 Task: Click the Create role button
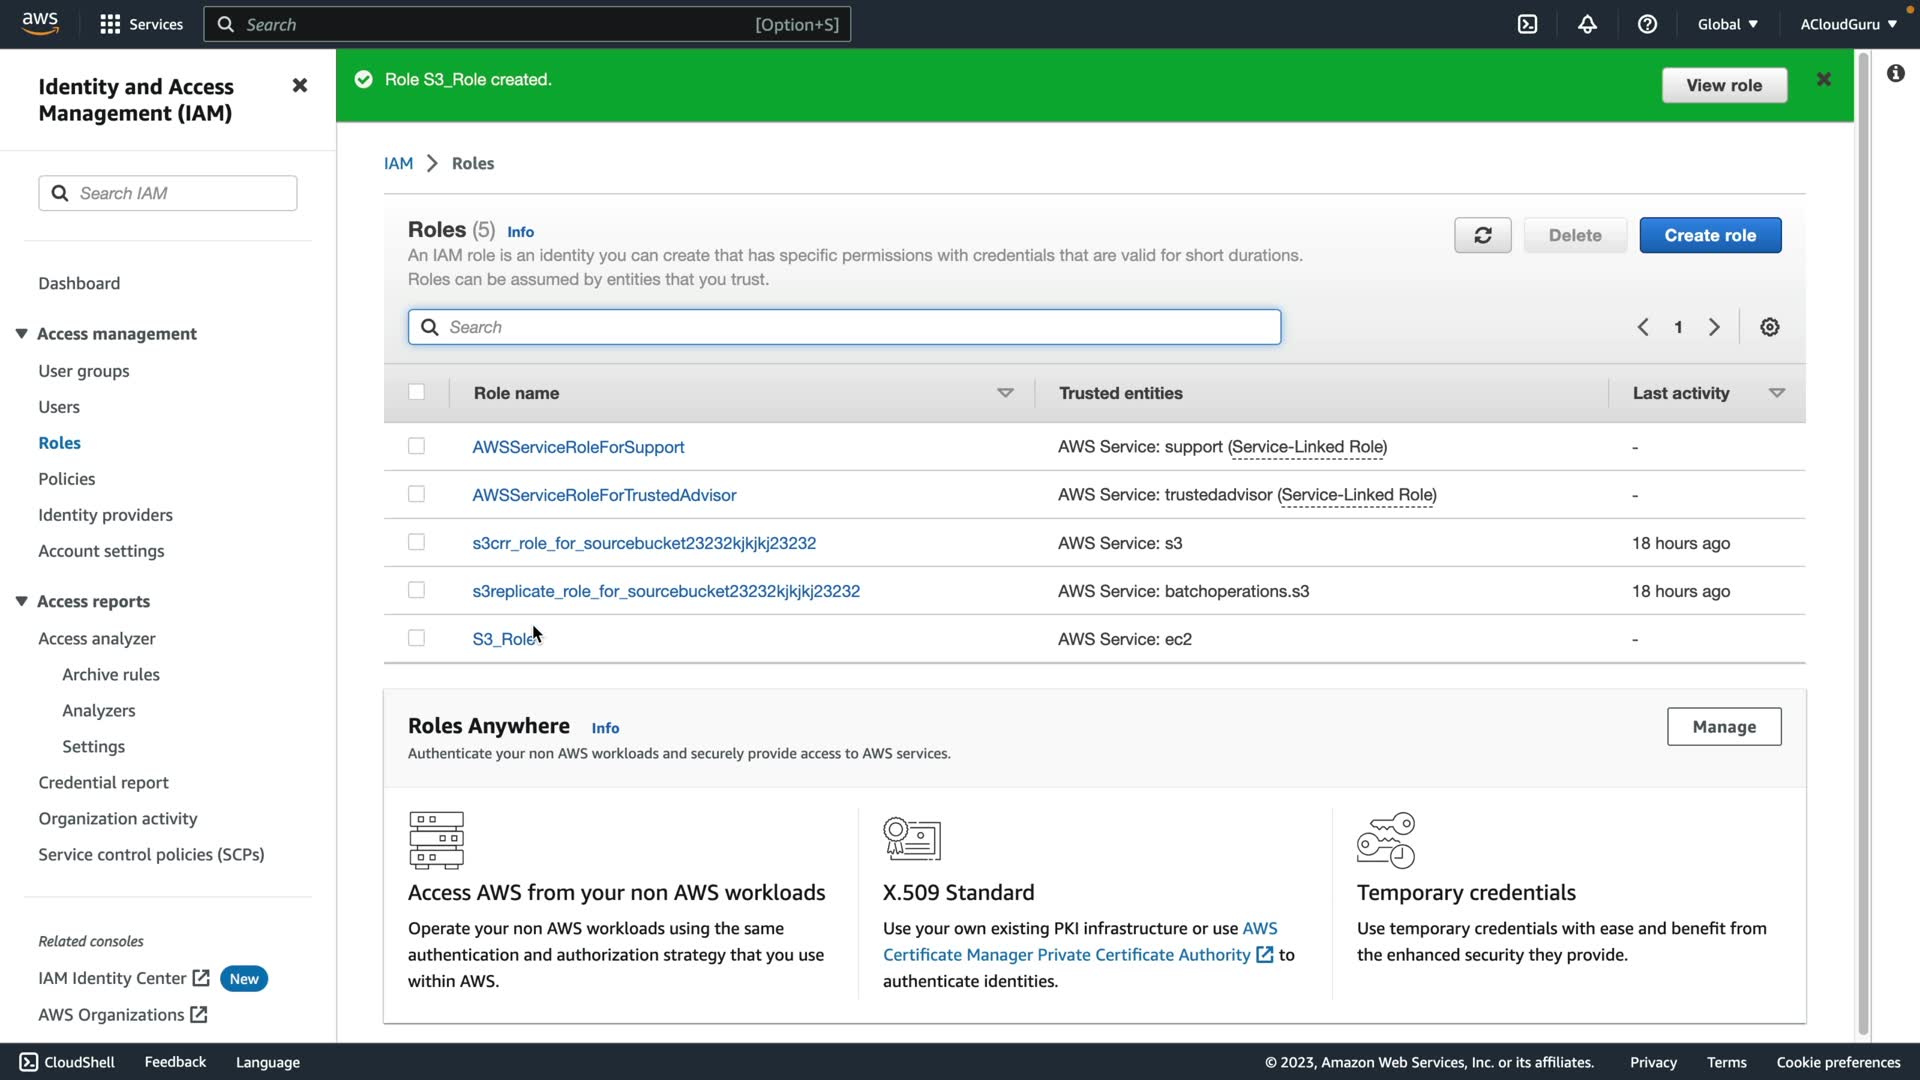[1709, 235]
